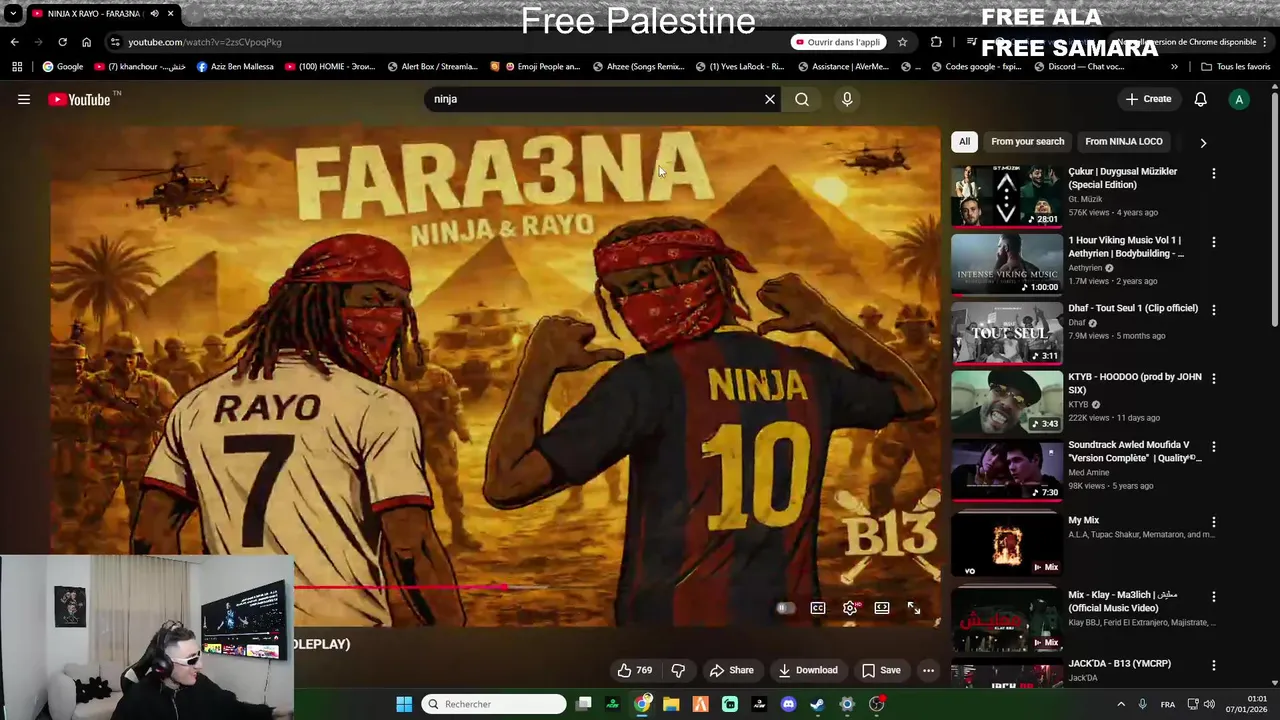Open options menu for the Çukur video

1214,173
